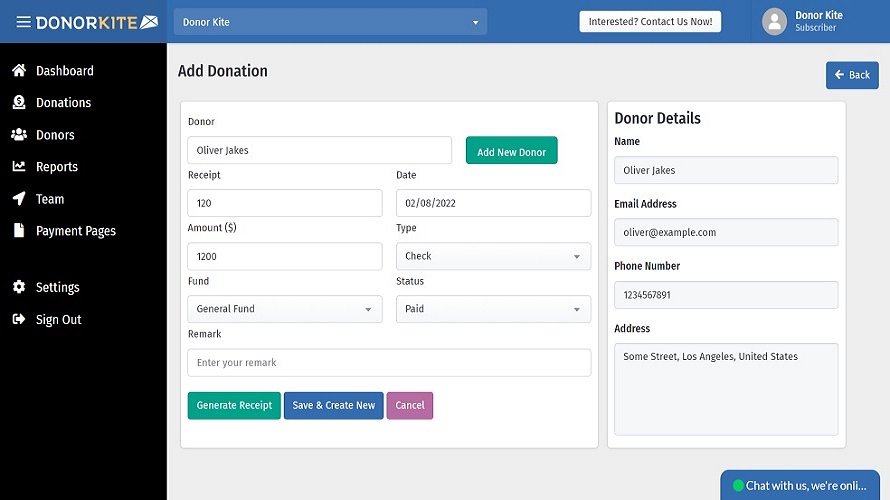Click the hamburger menu icon
Viewport: 890px width, 500px height.
23,22
